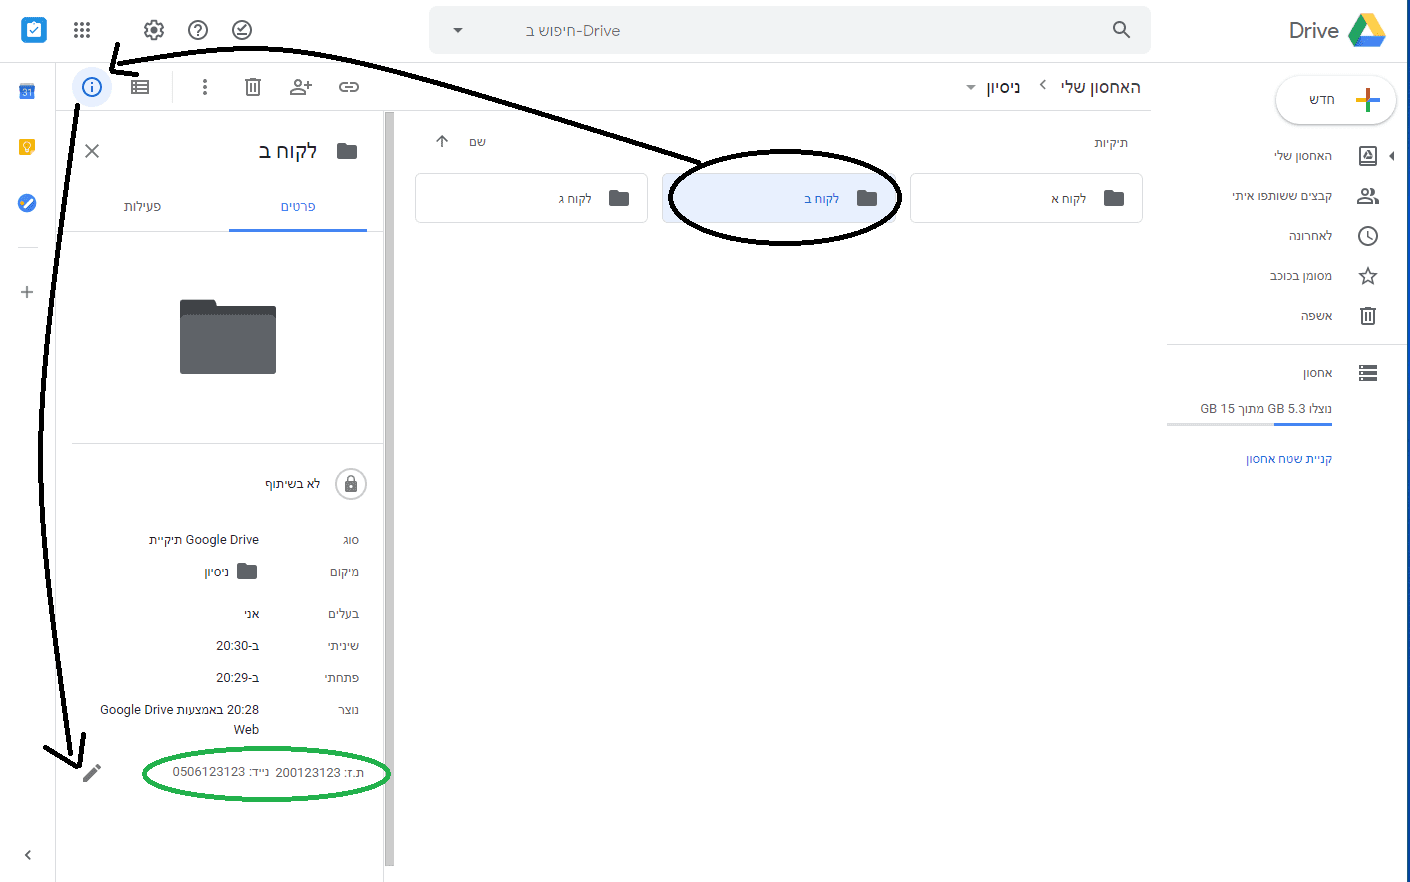Reverse sort direction with arrow icon
This screenshot has width=1410, height=882.
[442, 142]
